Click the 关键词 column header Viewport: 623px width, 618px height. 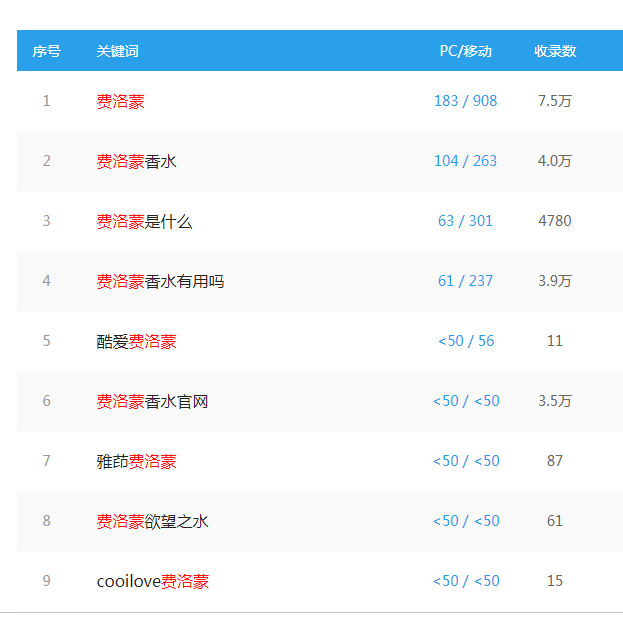118,51
